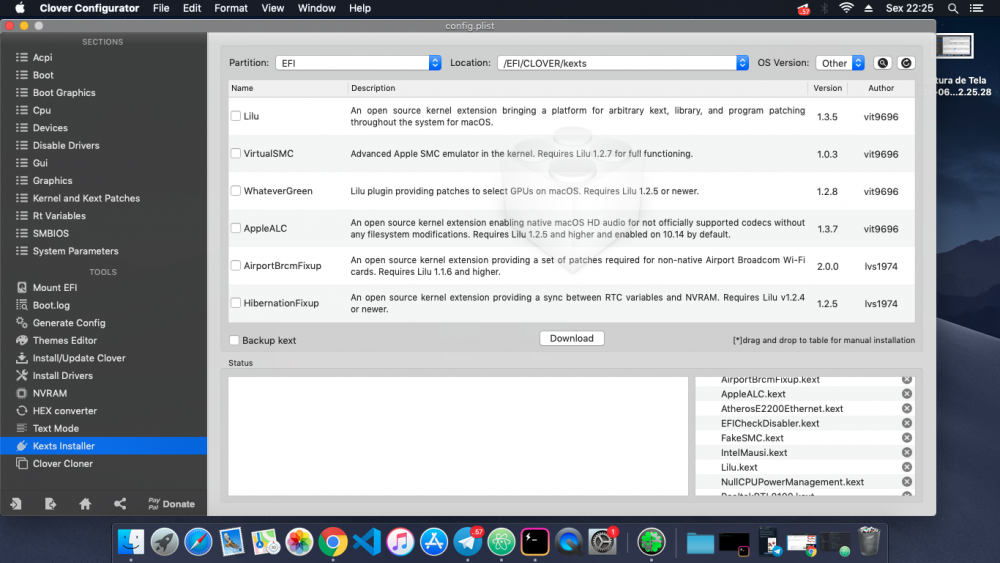
Task: Open the Location dropdown
Action: point(622,62)
